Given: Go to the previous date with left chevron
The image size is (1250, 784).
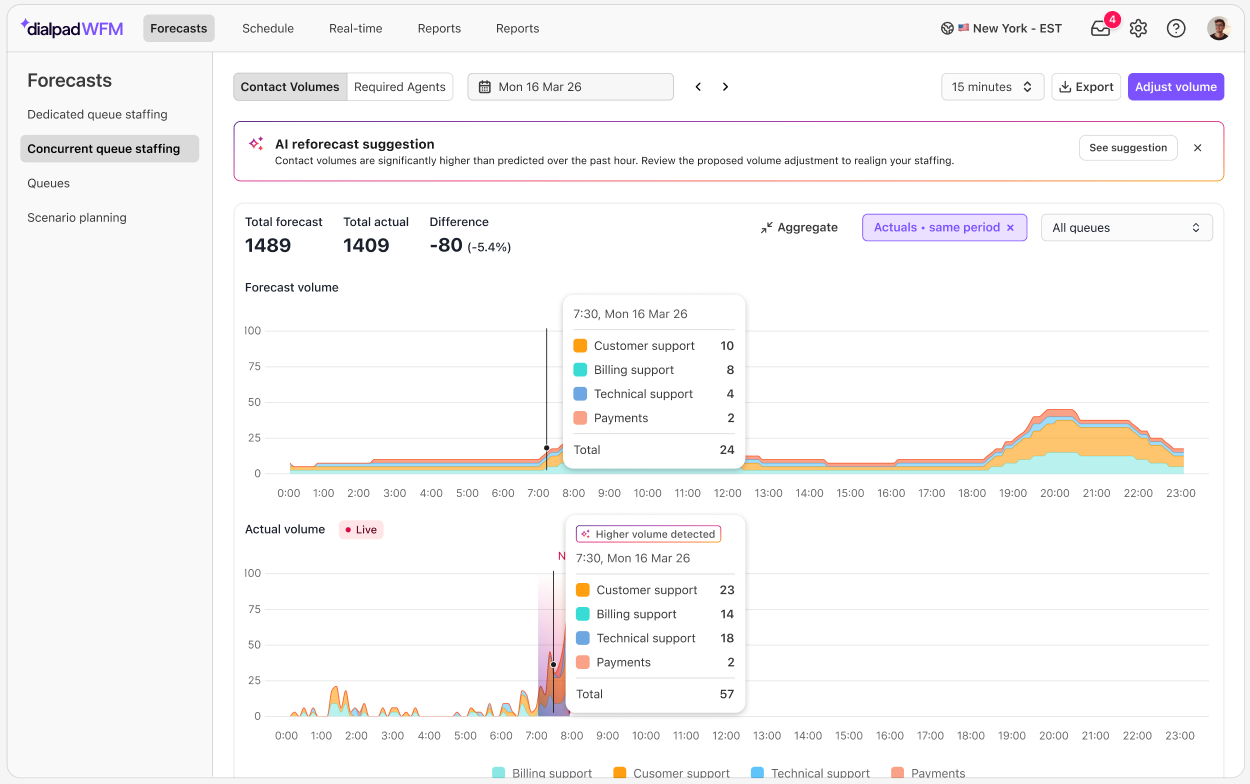Looking at the screenshot, I should pyautogui.click(x=698, y=87).
